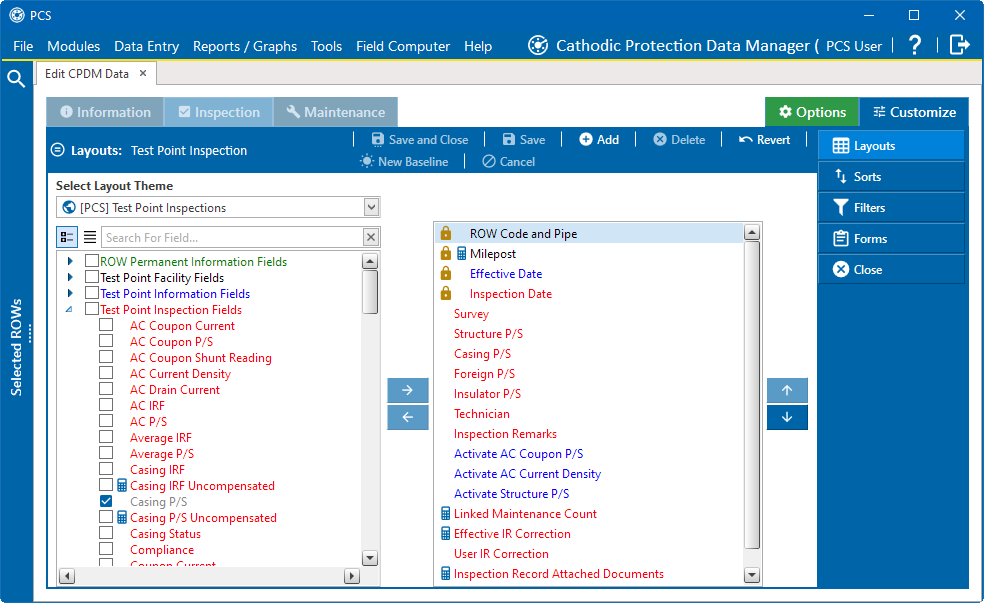Check the AC Coupon P/S checkbox

106,341
